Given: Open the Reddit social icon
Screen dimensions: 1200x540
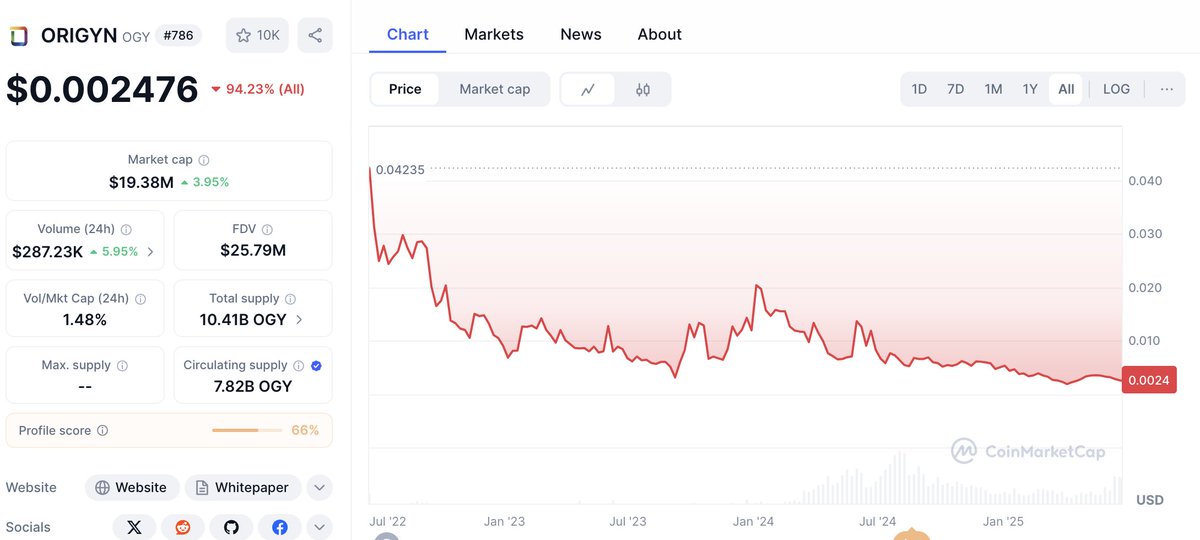Looking at the screenshot, I should coord(183,527).
